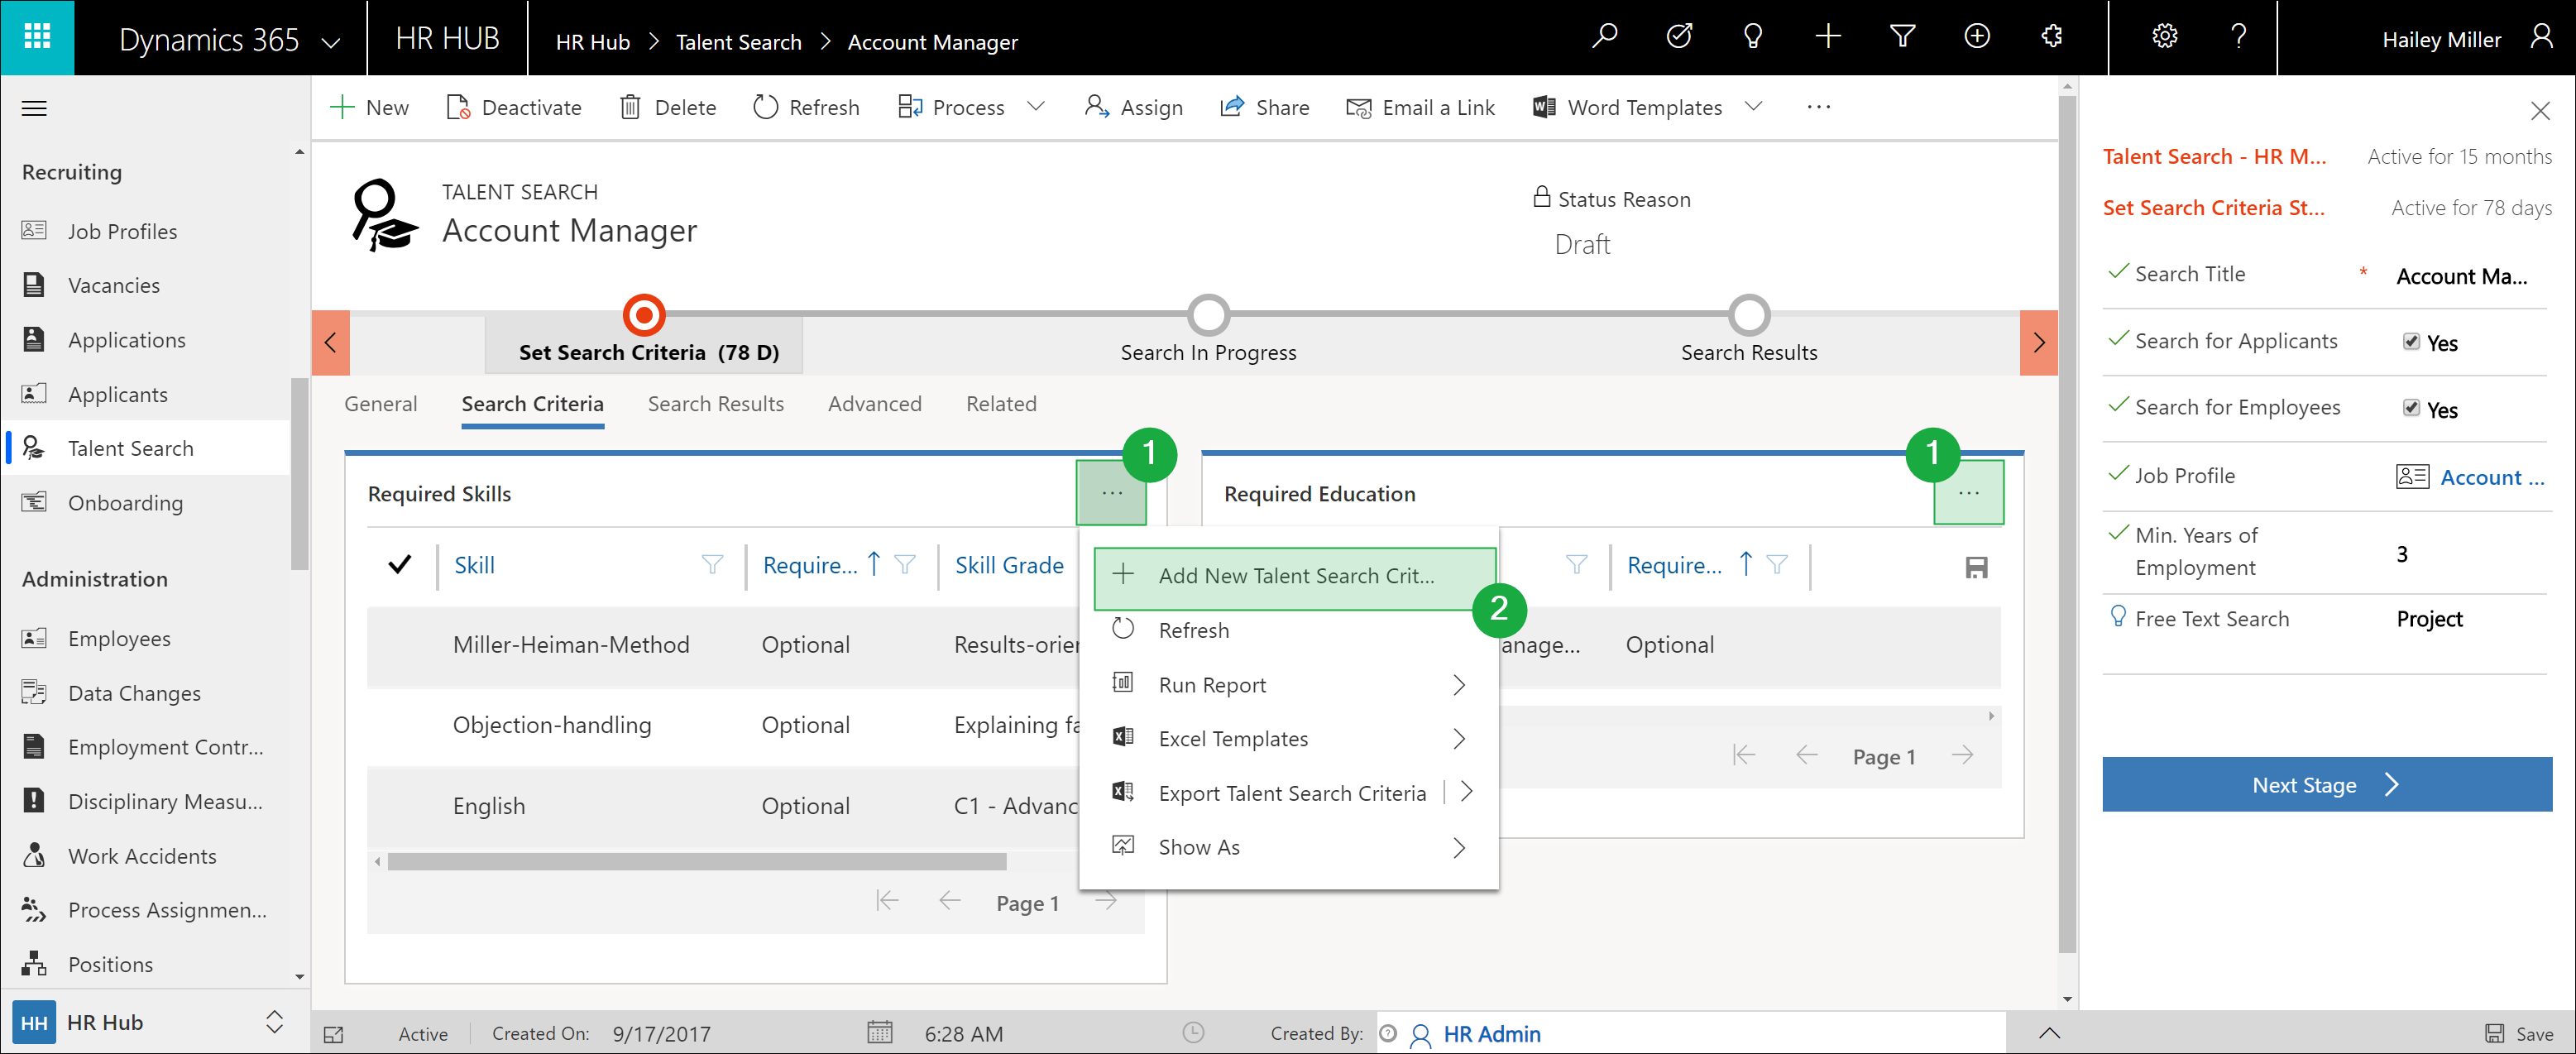Click the circled plus icon in top bar
This screenshot has width=2576, height=1054.
click(x=1977, y=37)
